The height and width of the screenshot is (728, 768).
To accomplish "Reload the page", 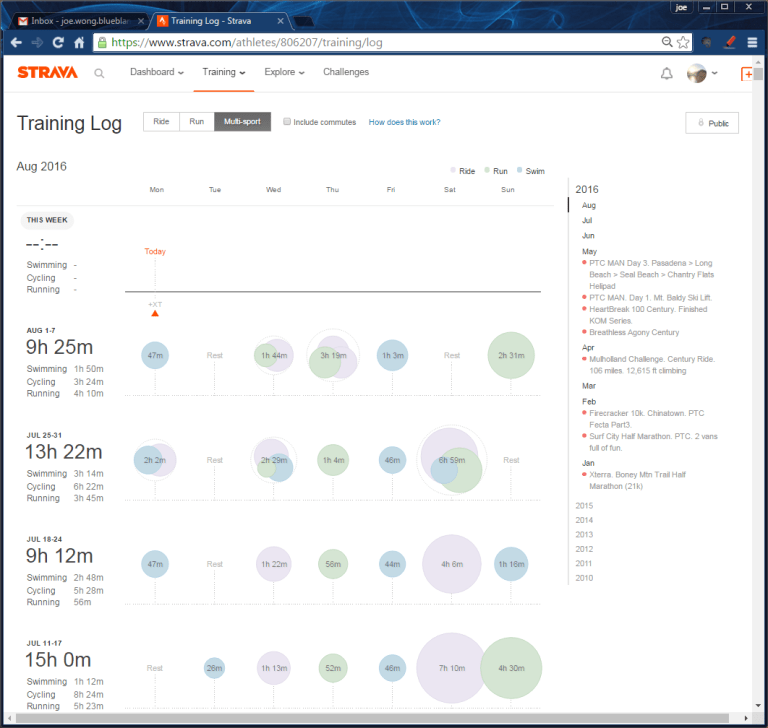I will (x=58, y=43).
